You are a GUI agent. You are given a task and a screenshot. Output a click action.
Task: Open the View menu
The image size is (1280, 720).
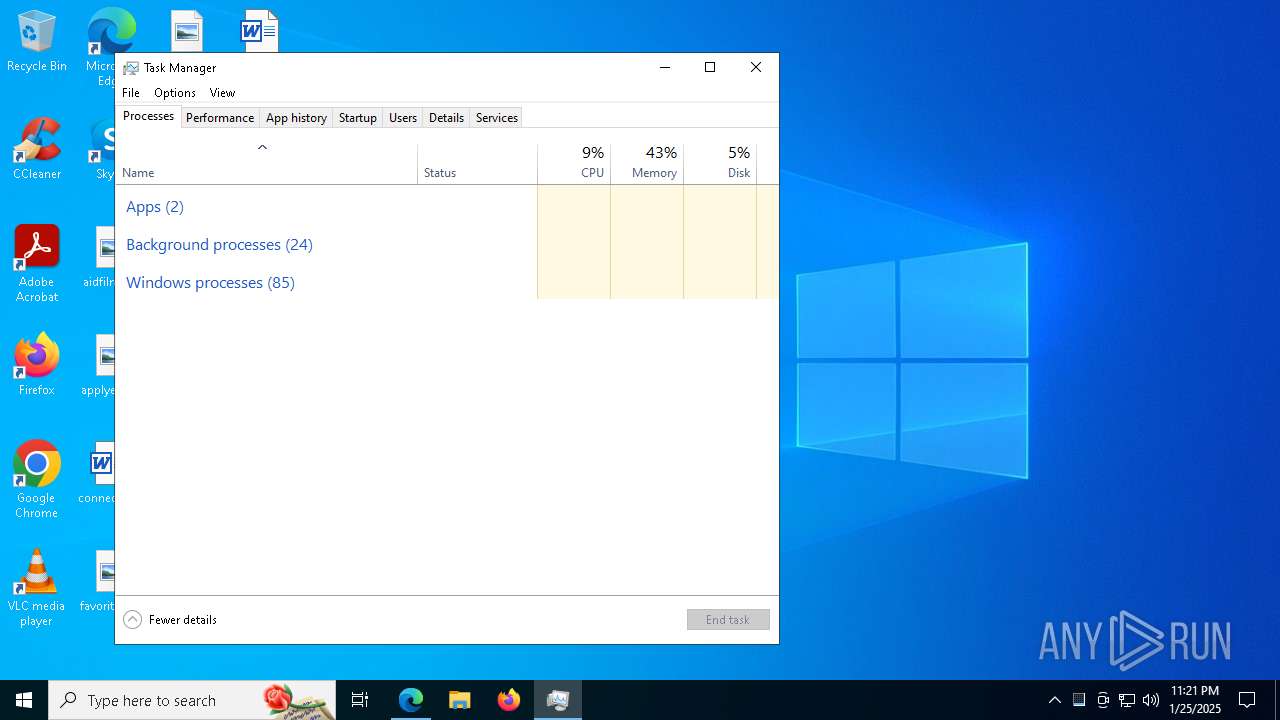[x=222, y=93]
